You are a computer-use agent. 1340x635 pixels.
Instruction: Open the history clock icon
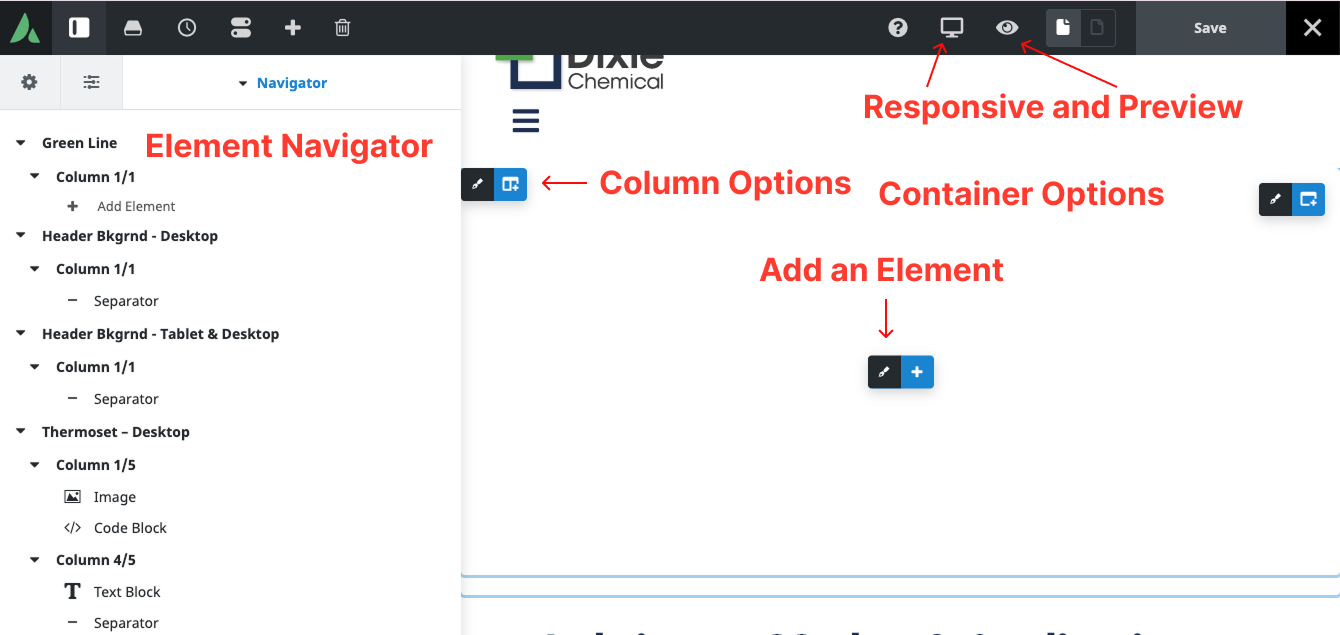(187, 28)
